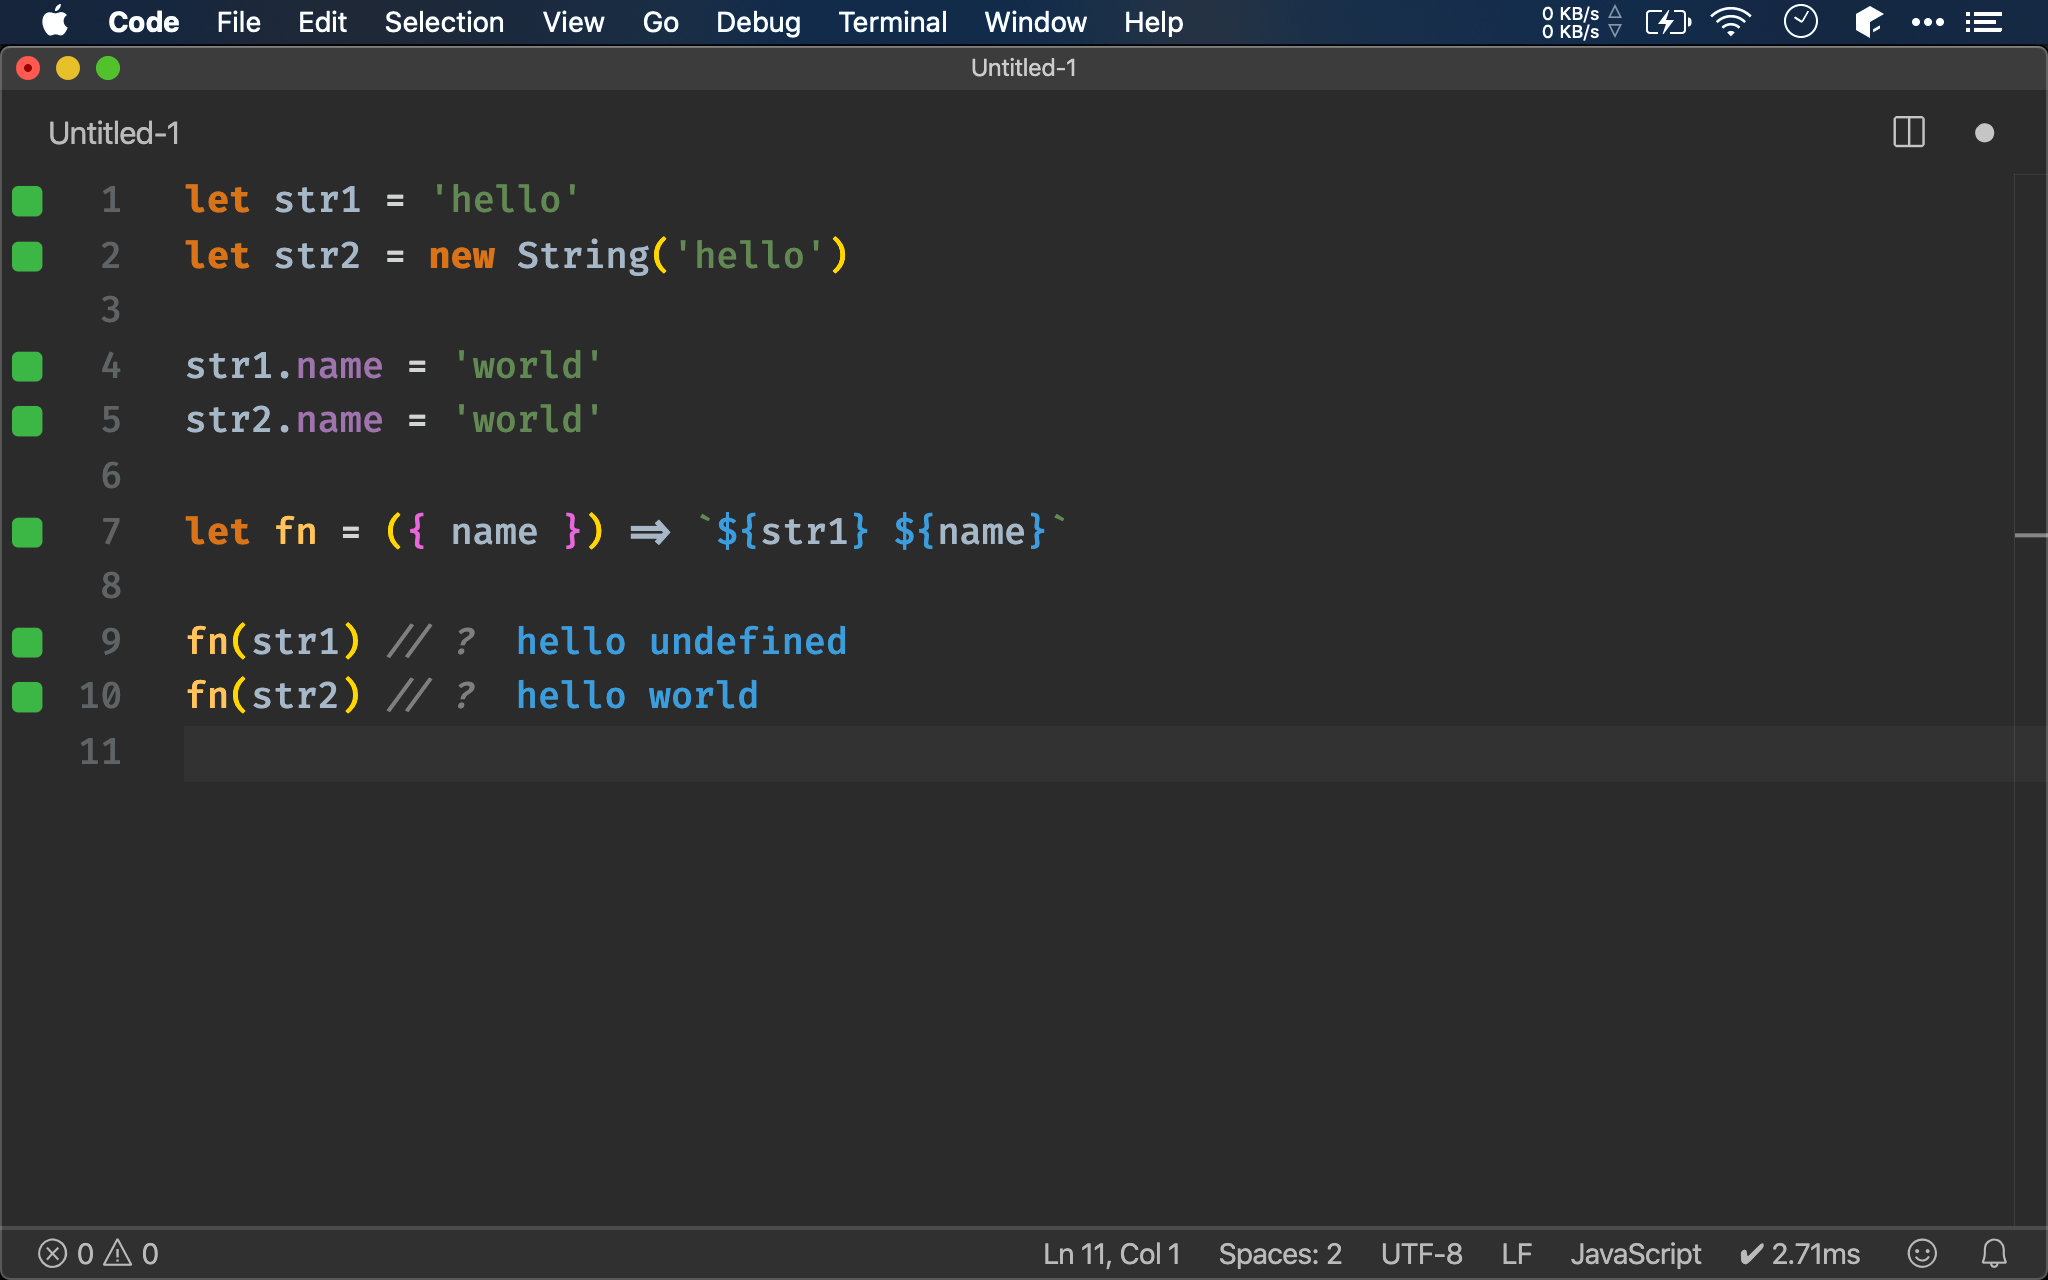Place cursor in the empty line 11
The width and height of the screenshot is (2048, 1280).
coord(1098,753)
